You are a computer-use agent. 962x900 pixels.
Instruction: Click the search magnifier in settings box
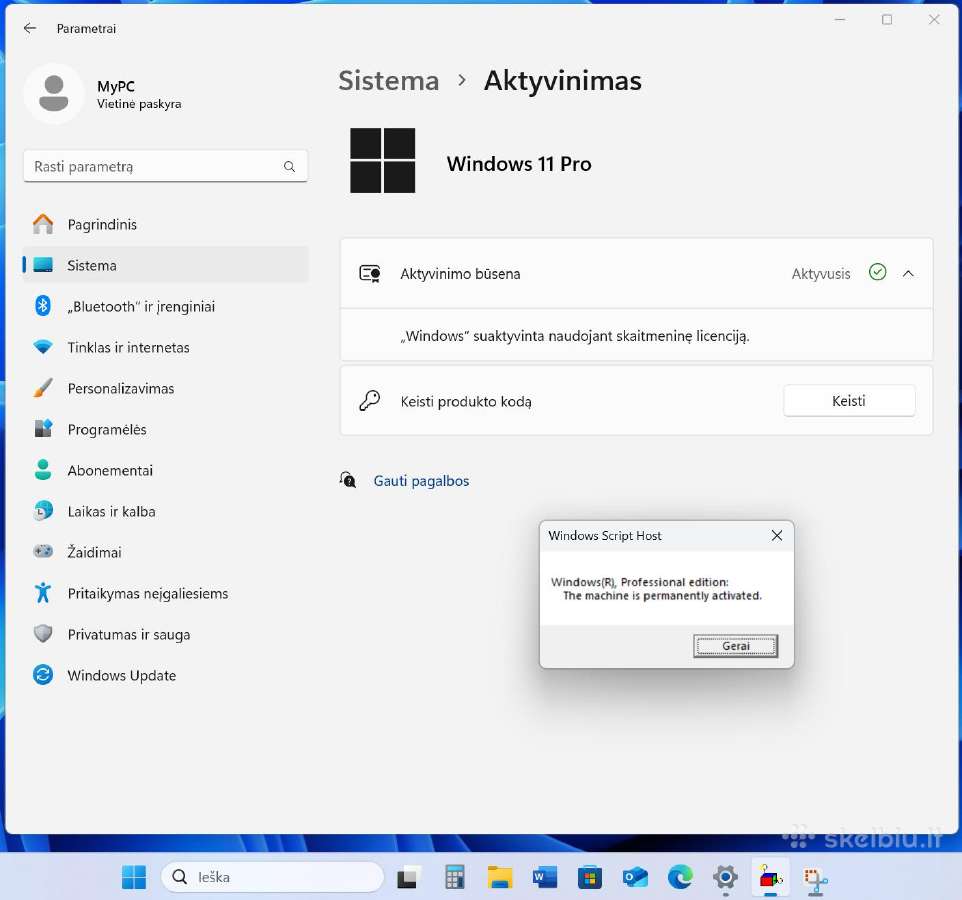(x=290, y=166)
